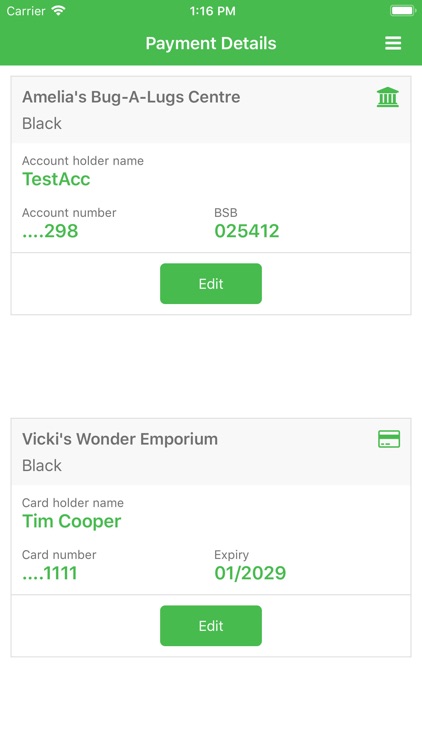Tap Black label under Amelia's centre
This screenshot has width=422, height=750.
coord(42,123)
